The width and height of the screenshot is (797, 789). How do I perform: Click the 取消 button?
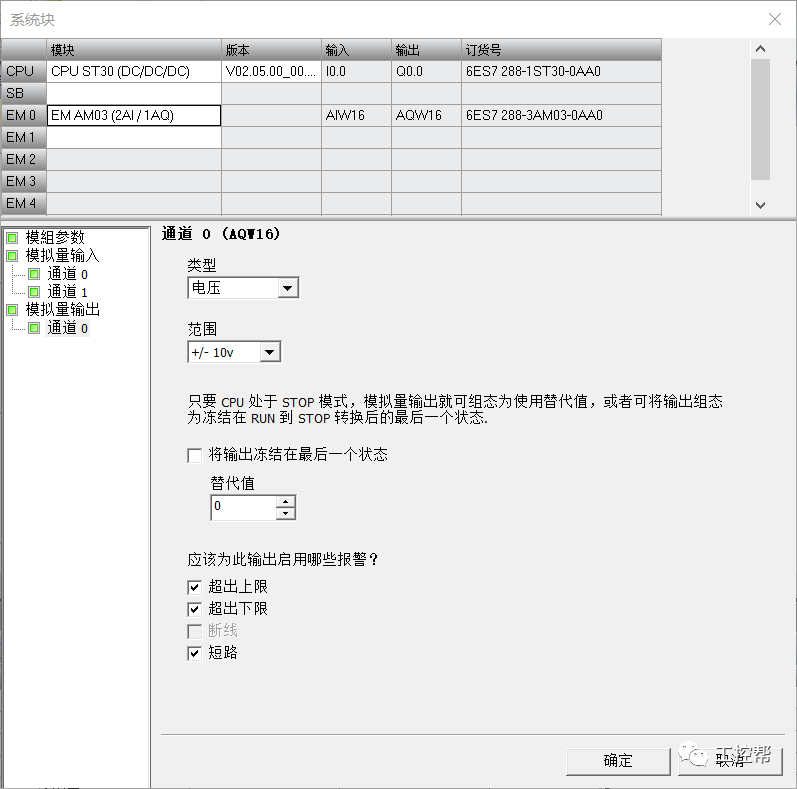point(730,761)
